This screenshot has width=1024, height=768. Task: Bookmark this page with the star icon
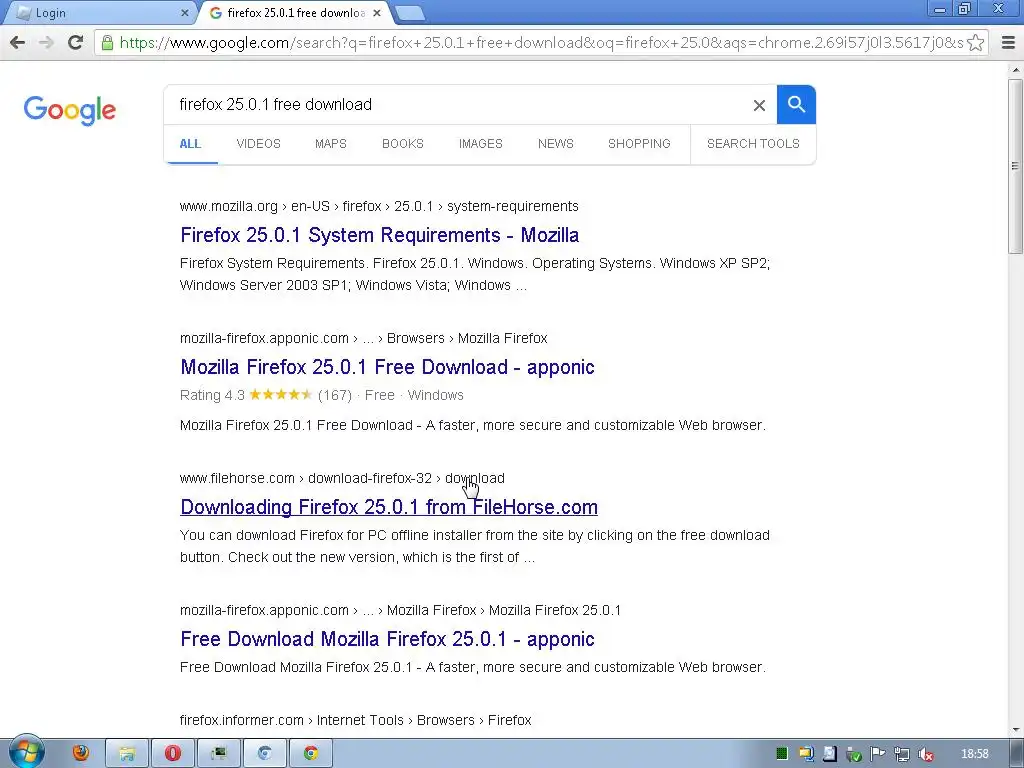[976, 43]
